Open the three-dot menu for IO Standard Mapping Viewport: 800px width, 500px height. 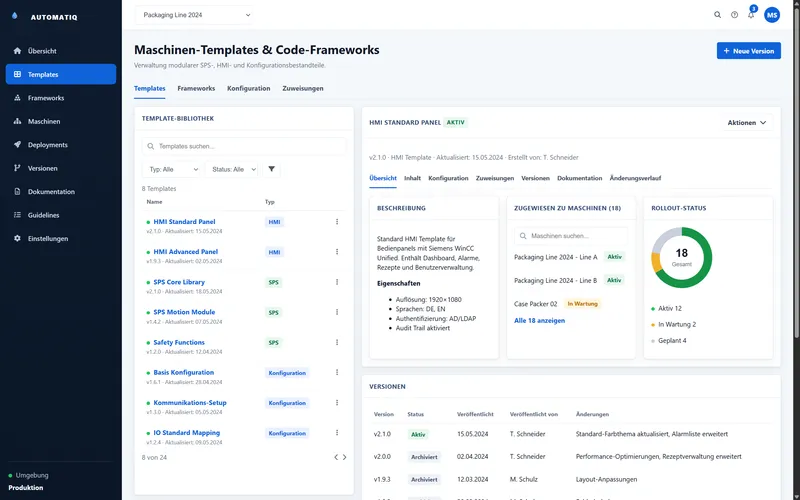337,433
